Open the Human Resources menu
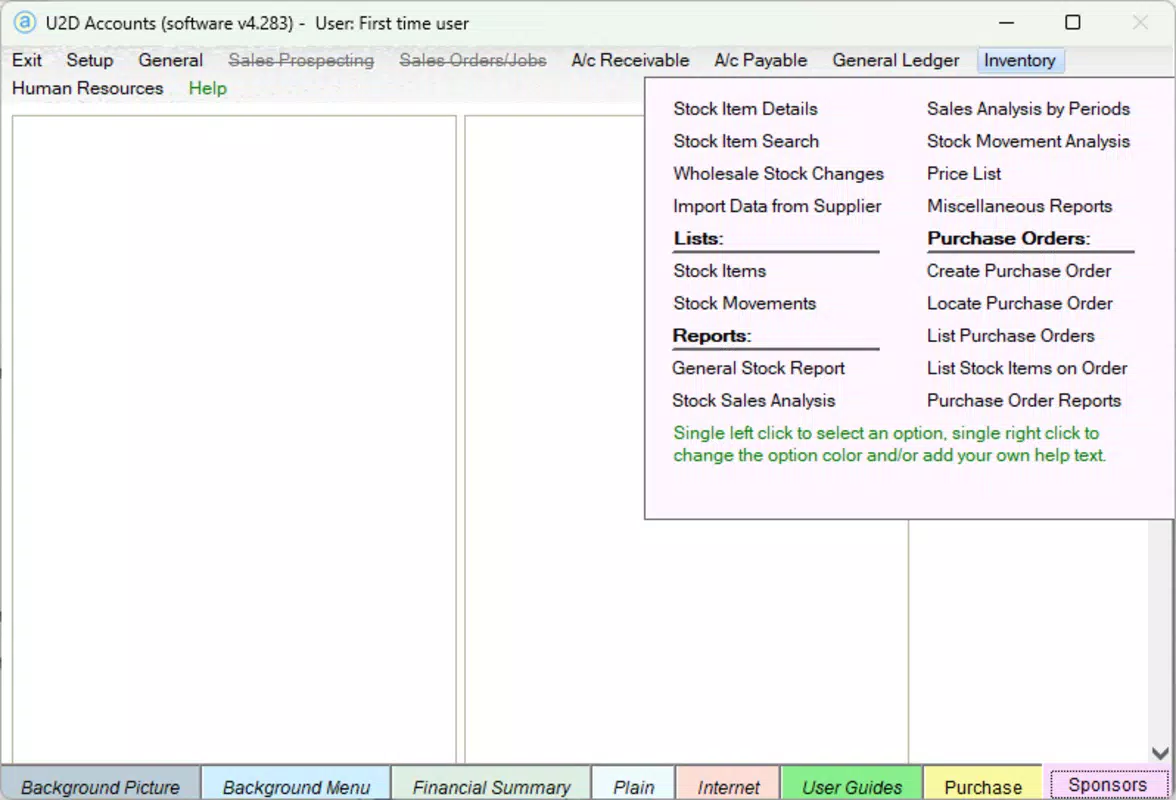1176x800 pixels. coord(88,88)
